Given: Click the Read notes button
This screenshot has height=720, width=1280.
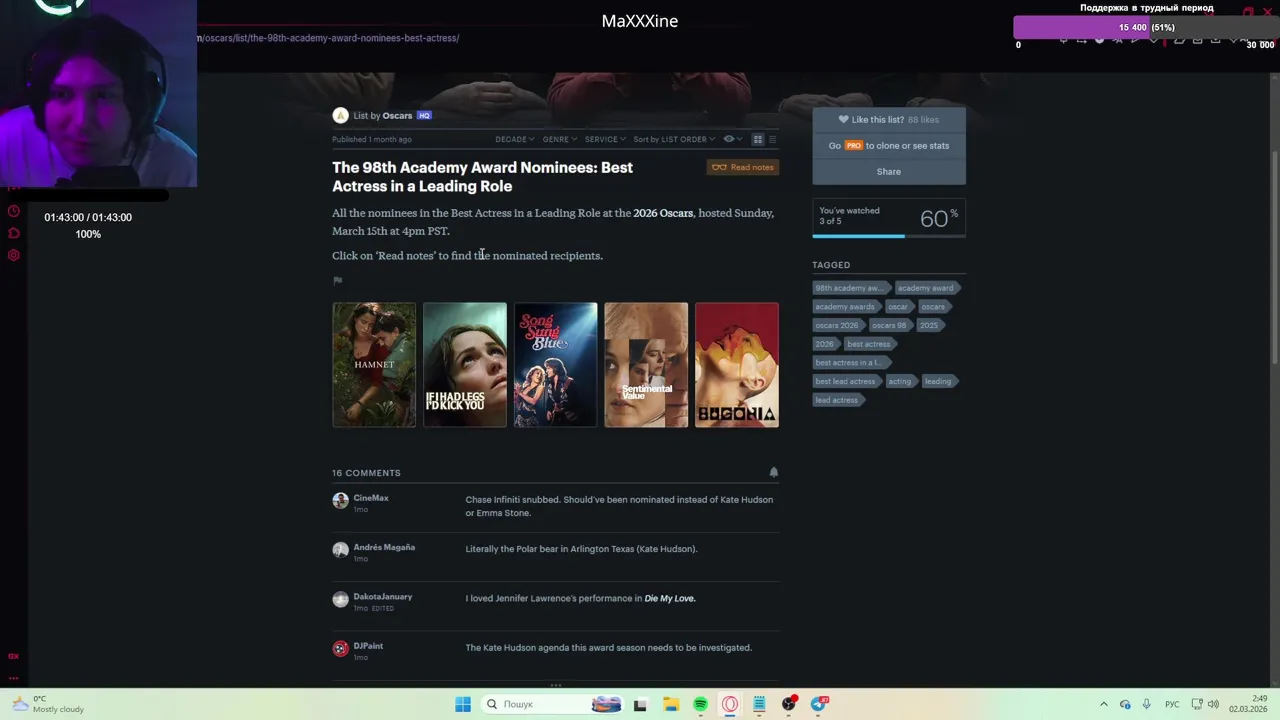Looking at the screenshot, I should (x=743, y=167).
